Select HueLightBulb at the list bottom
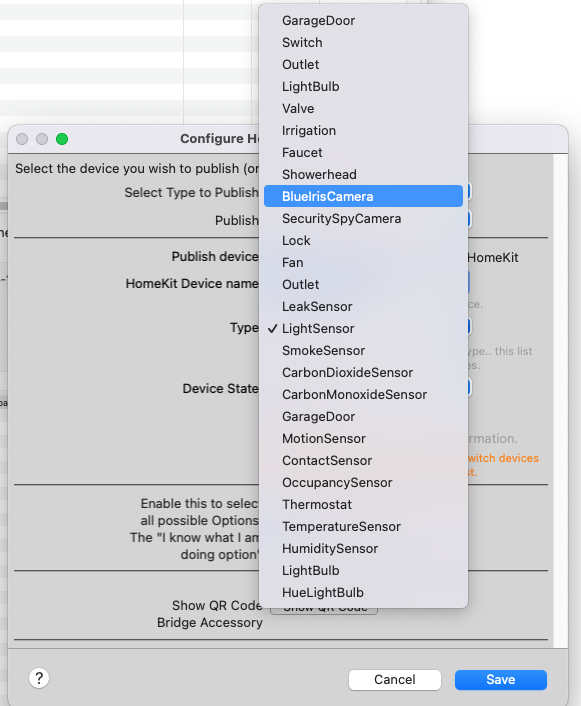Image resolution: width=581 pixels, height=706 pixels. click(363, 592)
